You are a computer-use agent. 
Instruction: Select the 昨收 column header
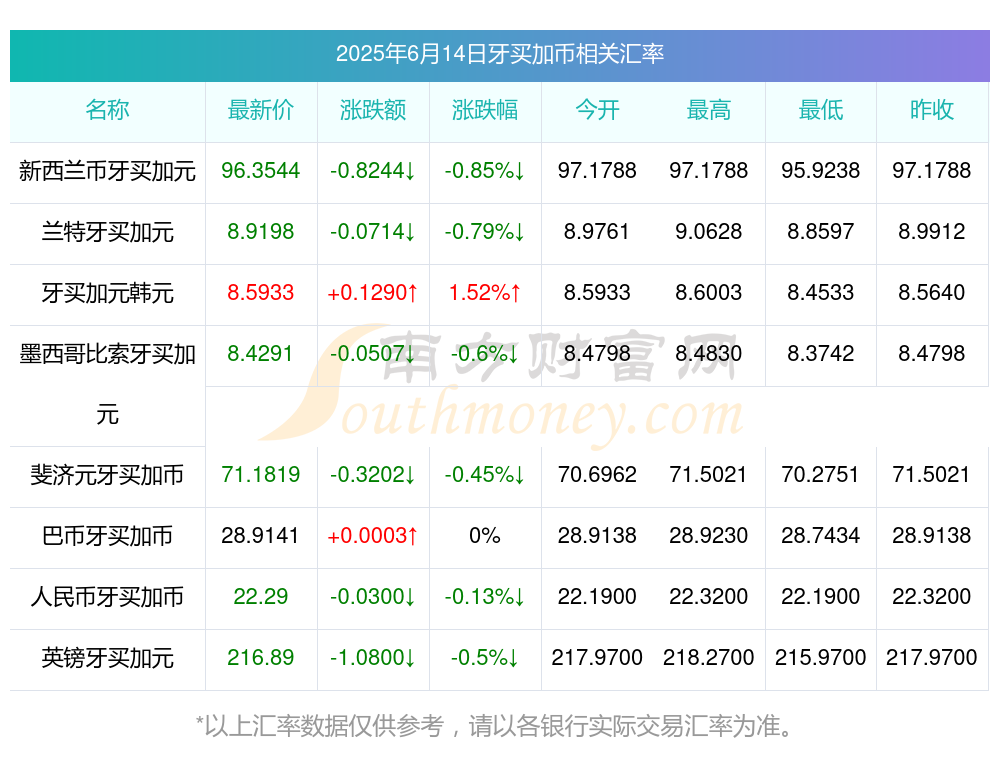[x=932, y=110]
